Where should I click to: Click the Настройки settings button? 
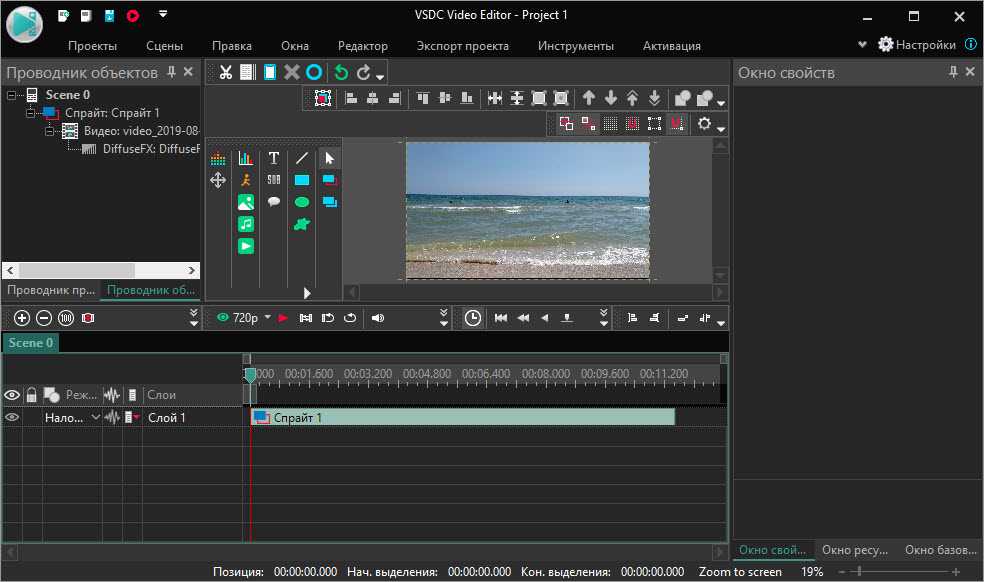pos(916,45)
